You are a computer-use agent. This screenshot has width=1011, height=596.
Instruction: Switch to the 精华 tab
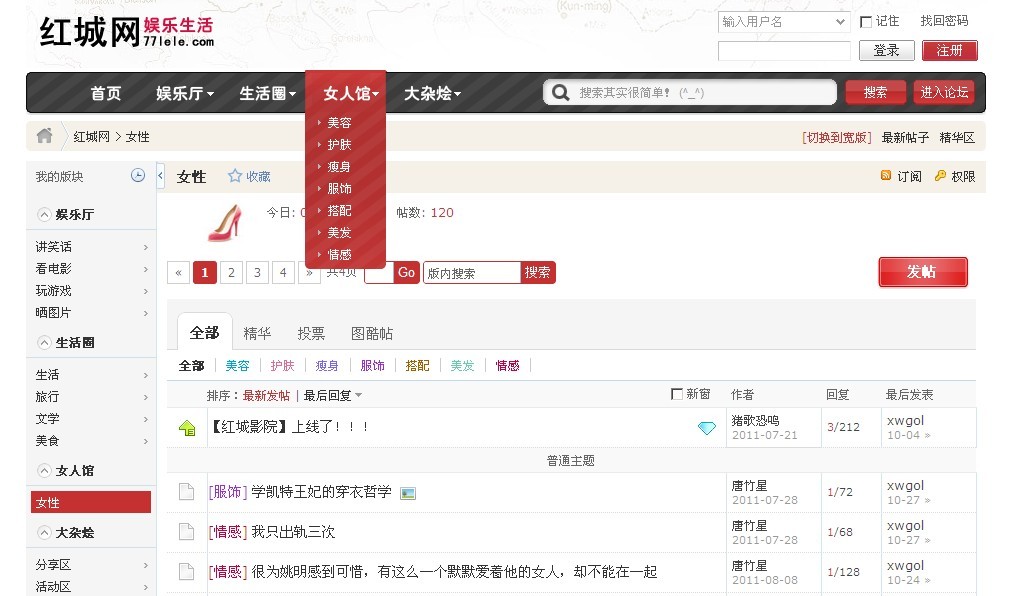click(257, 333)
